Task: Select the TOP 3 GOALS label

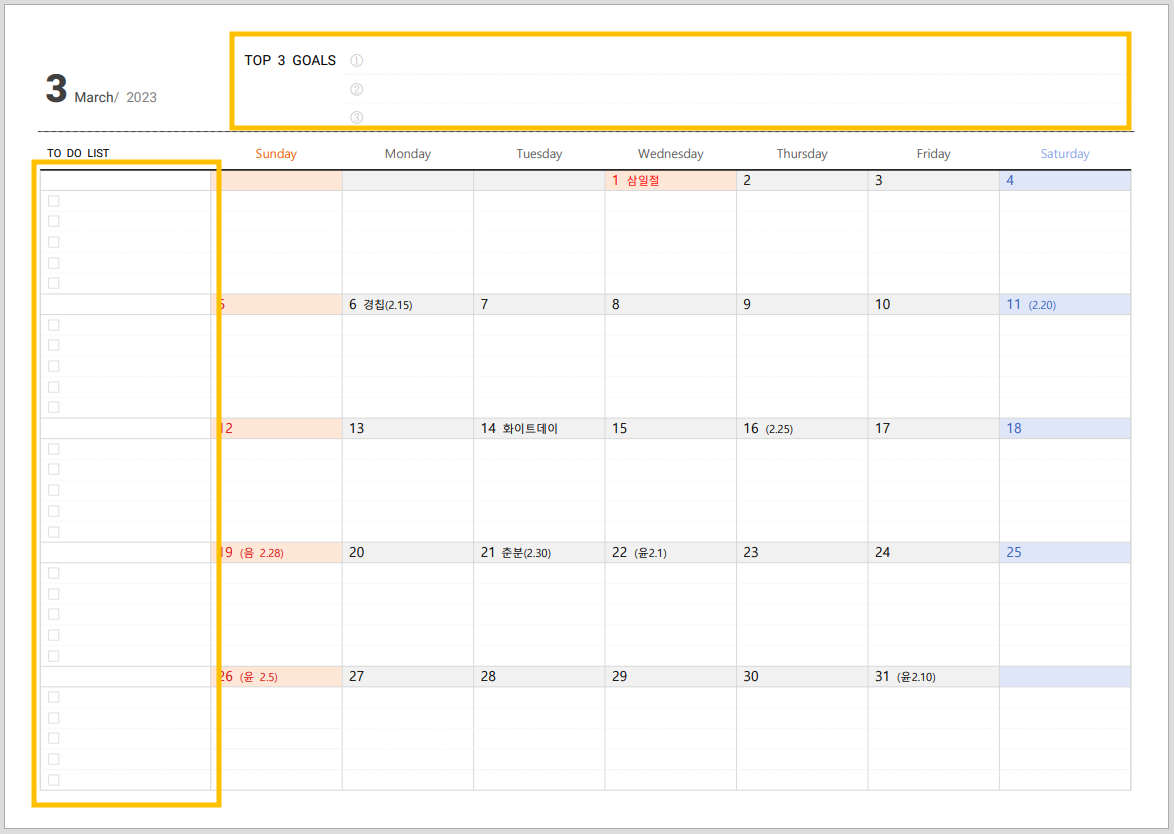Action: pos(290,61)
